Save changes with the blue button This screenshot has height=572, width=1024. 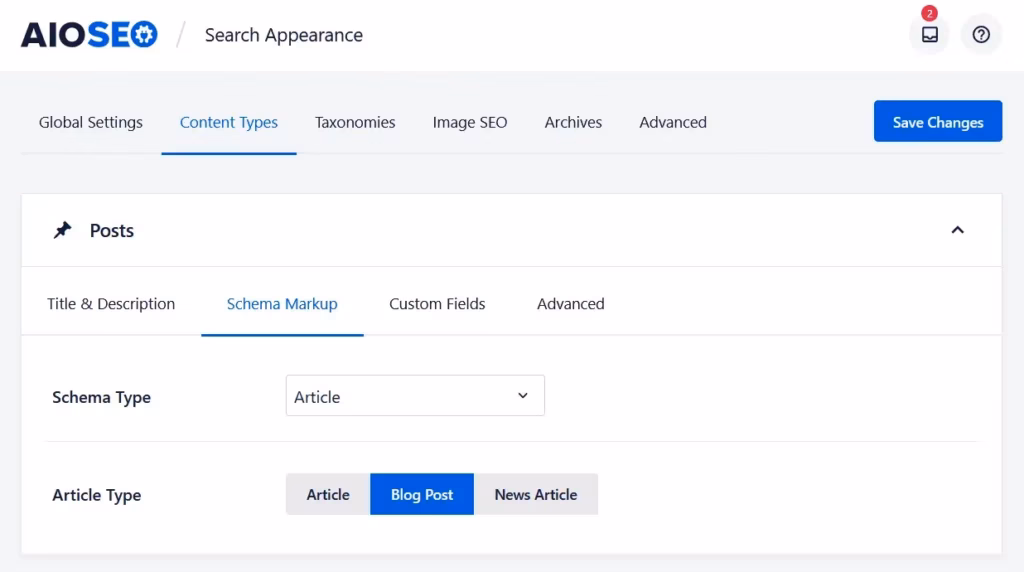tap(937, 122)
